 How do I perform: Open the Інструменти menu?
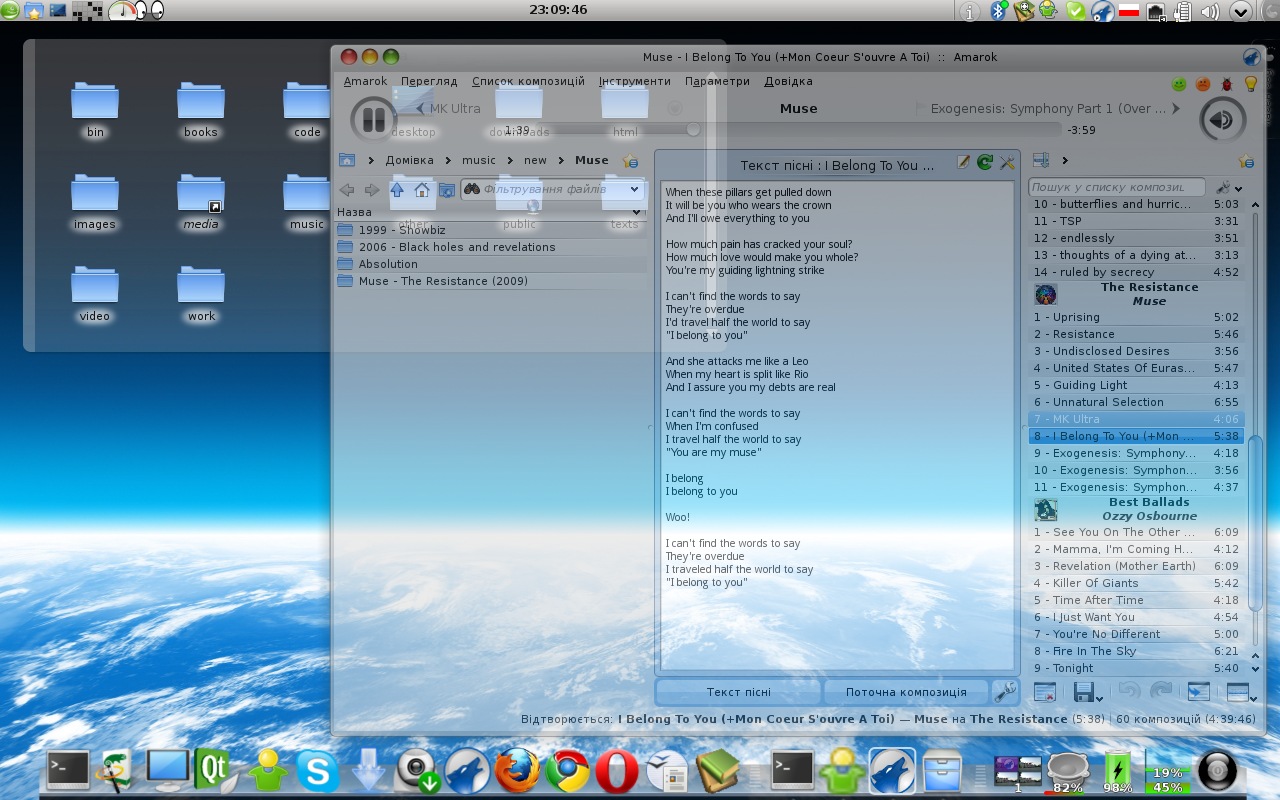coord(634,81)
